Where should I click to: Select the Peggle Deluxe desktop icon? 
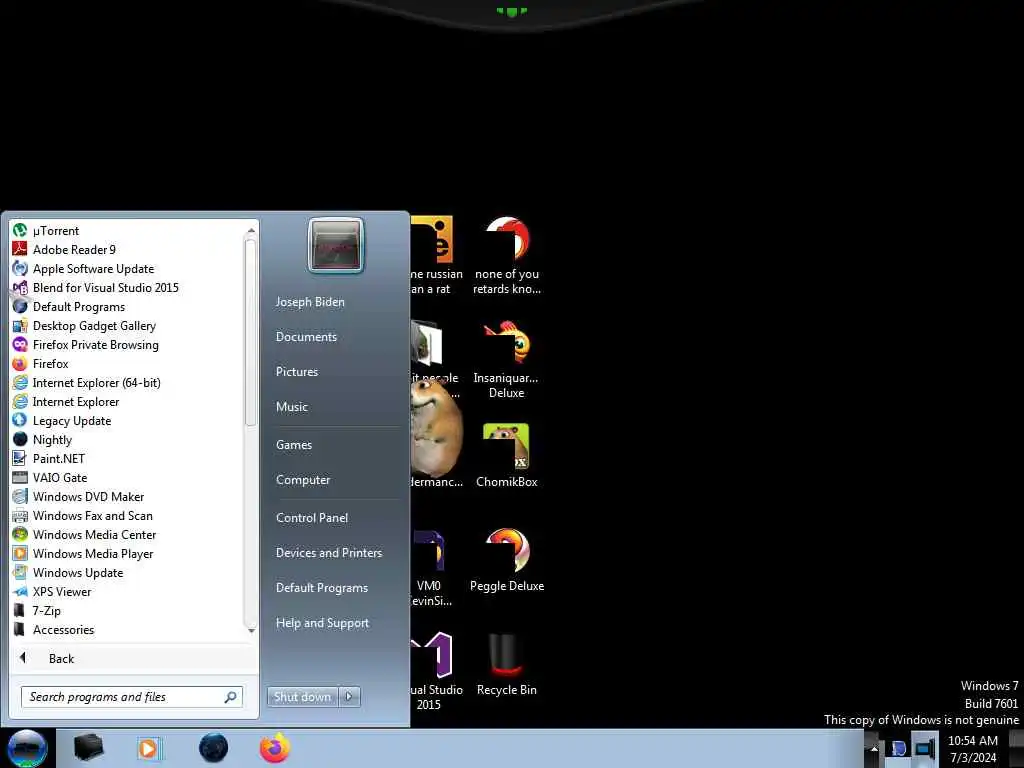507,560
